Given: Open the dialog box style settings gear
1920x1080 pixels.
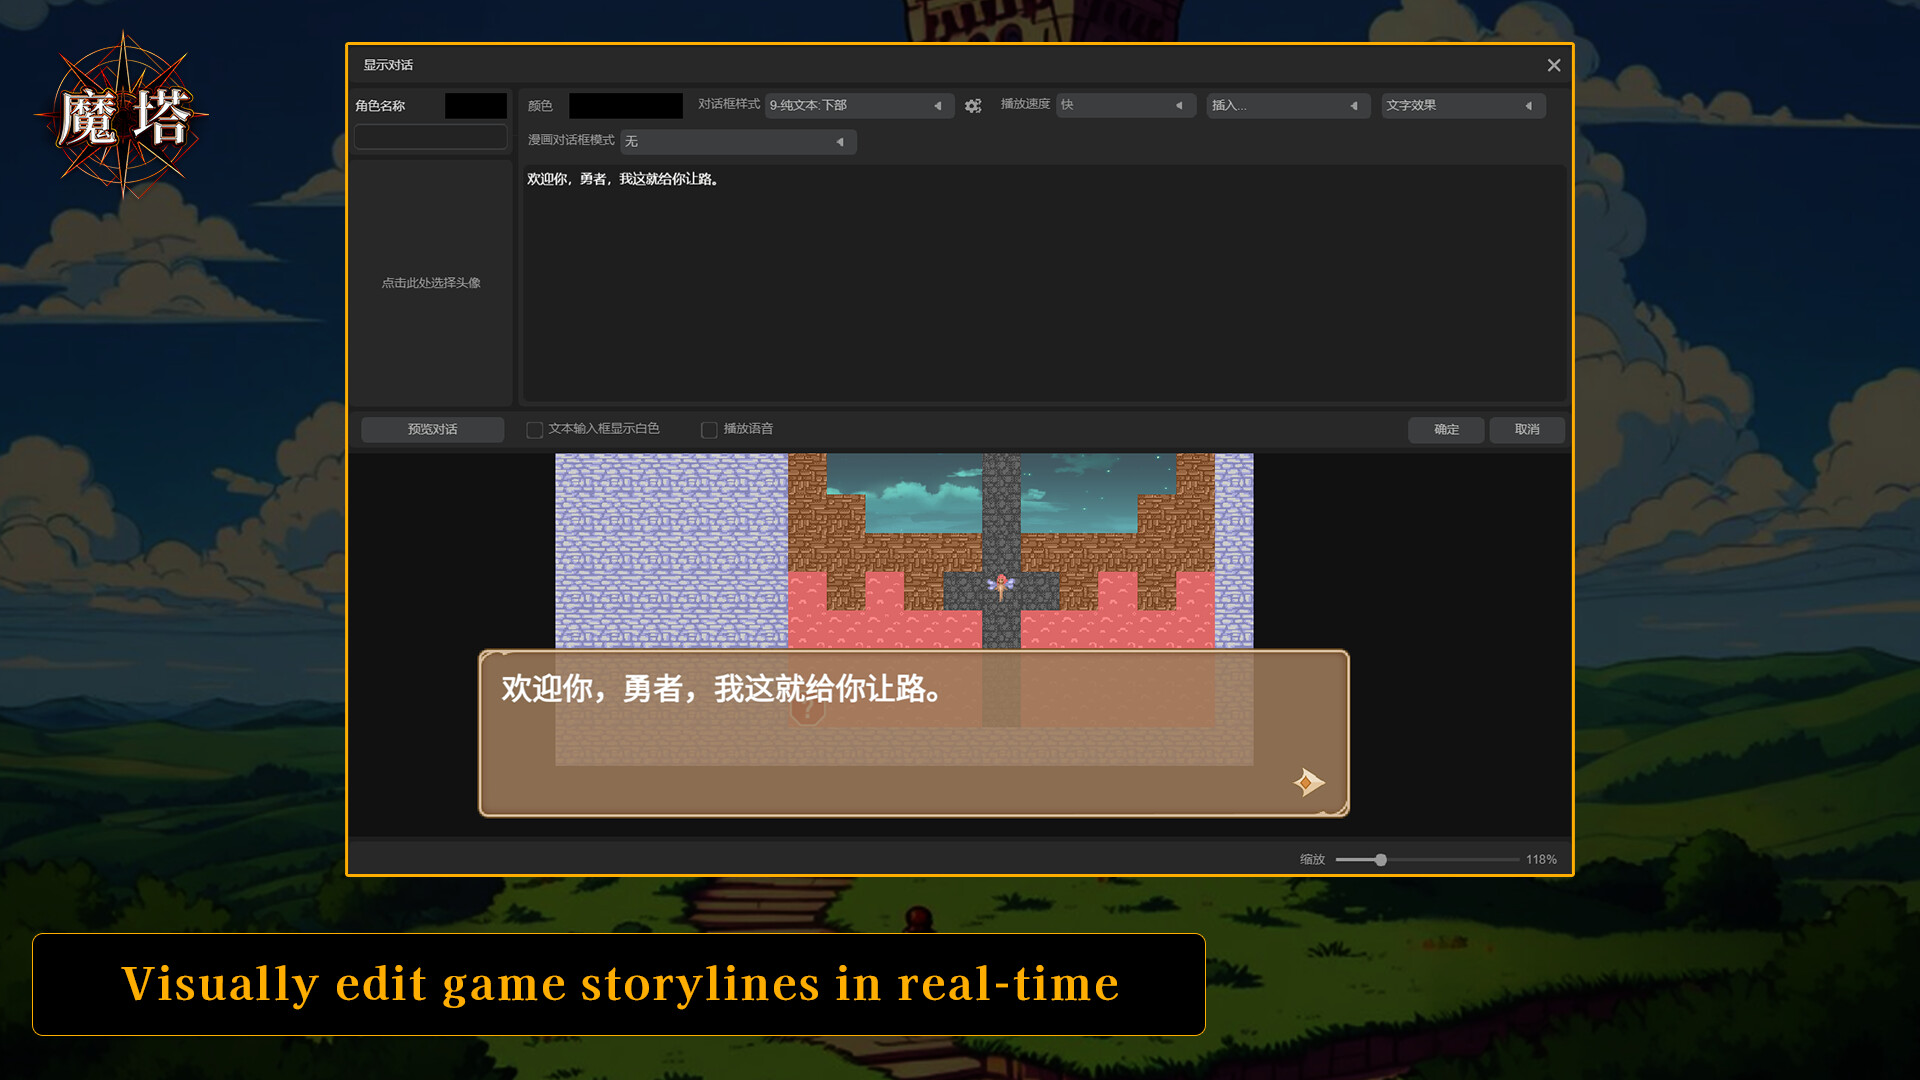Looking at the screenshot, I should (973, 105).
